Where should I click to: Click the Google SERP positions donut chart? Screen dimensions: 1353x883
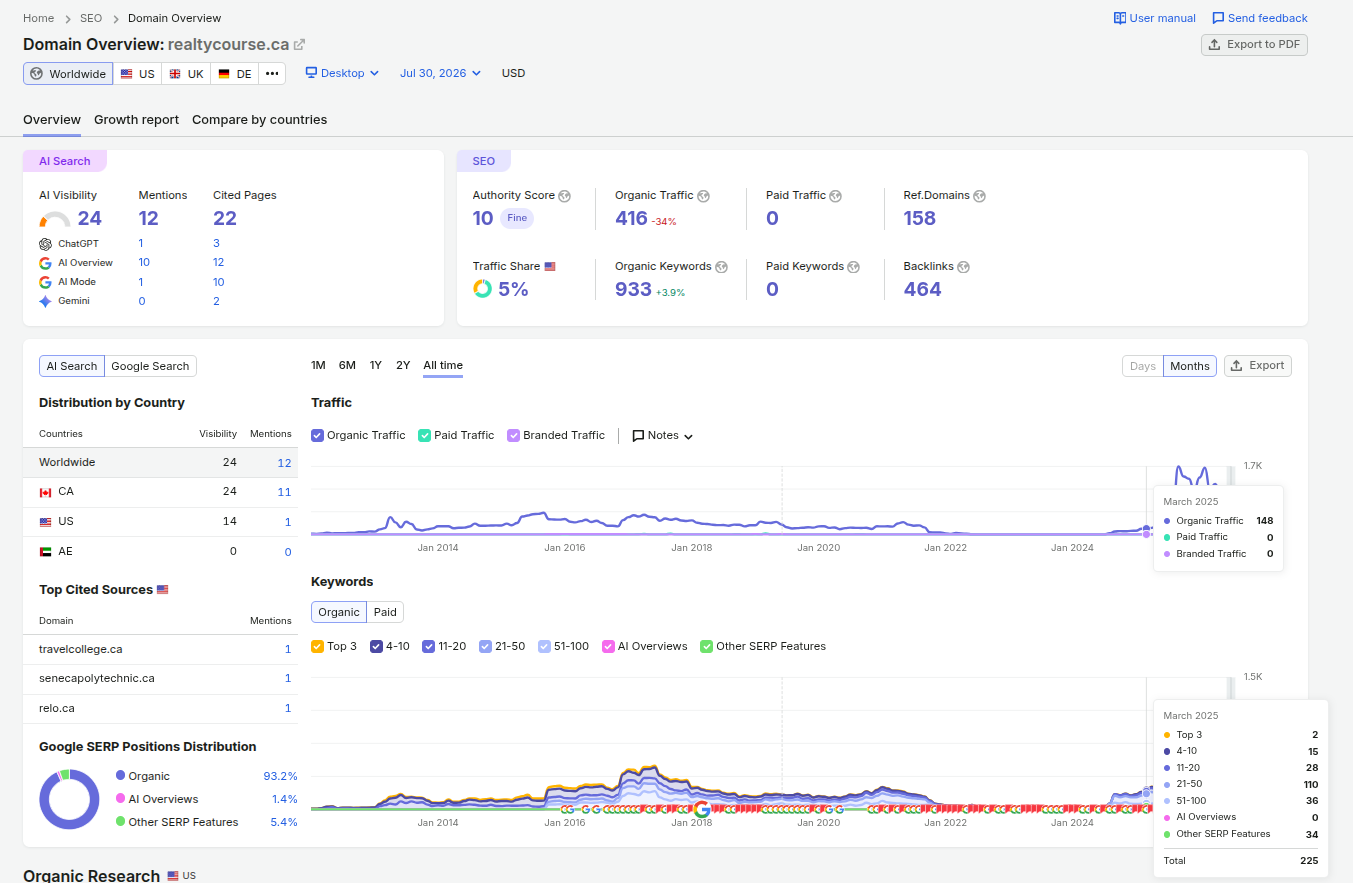pyautogui.click(x=69, y=799)
